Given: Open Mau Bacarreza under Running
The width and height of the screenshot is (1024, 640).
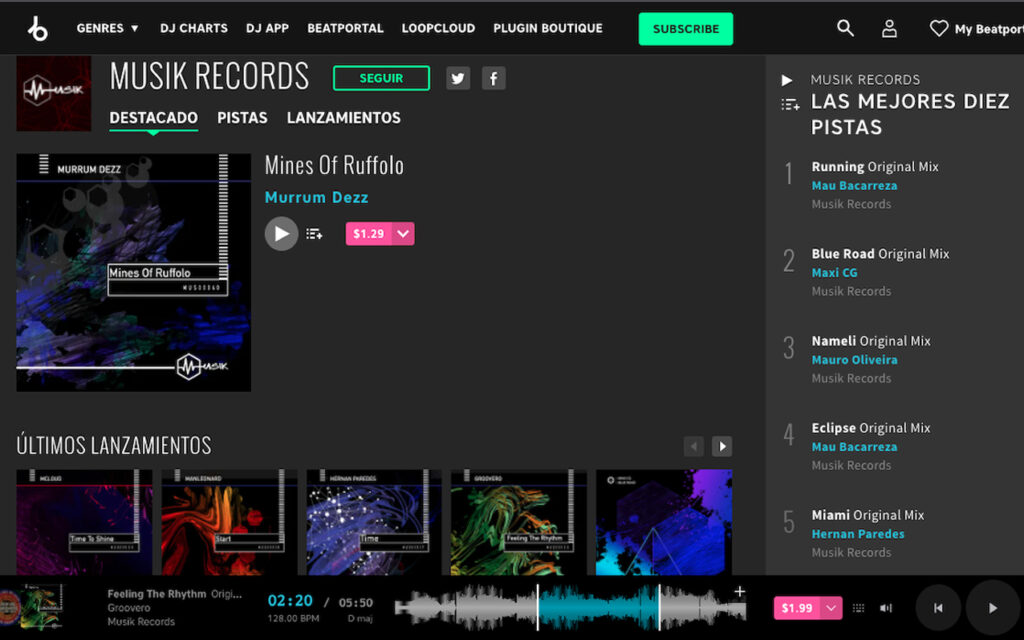Looking at the screenshot, I should coord(854,185).
